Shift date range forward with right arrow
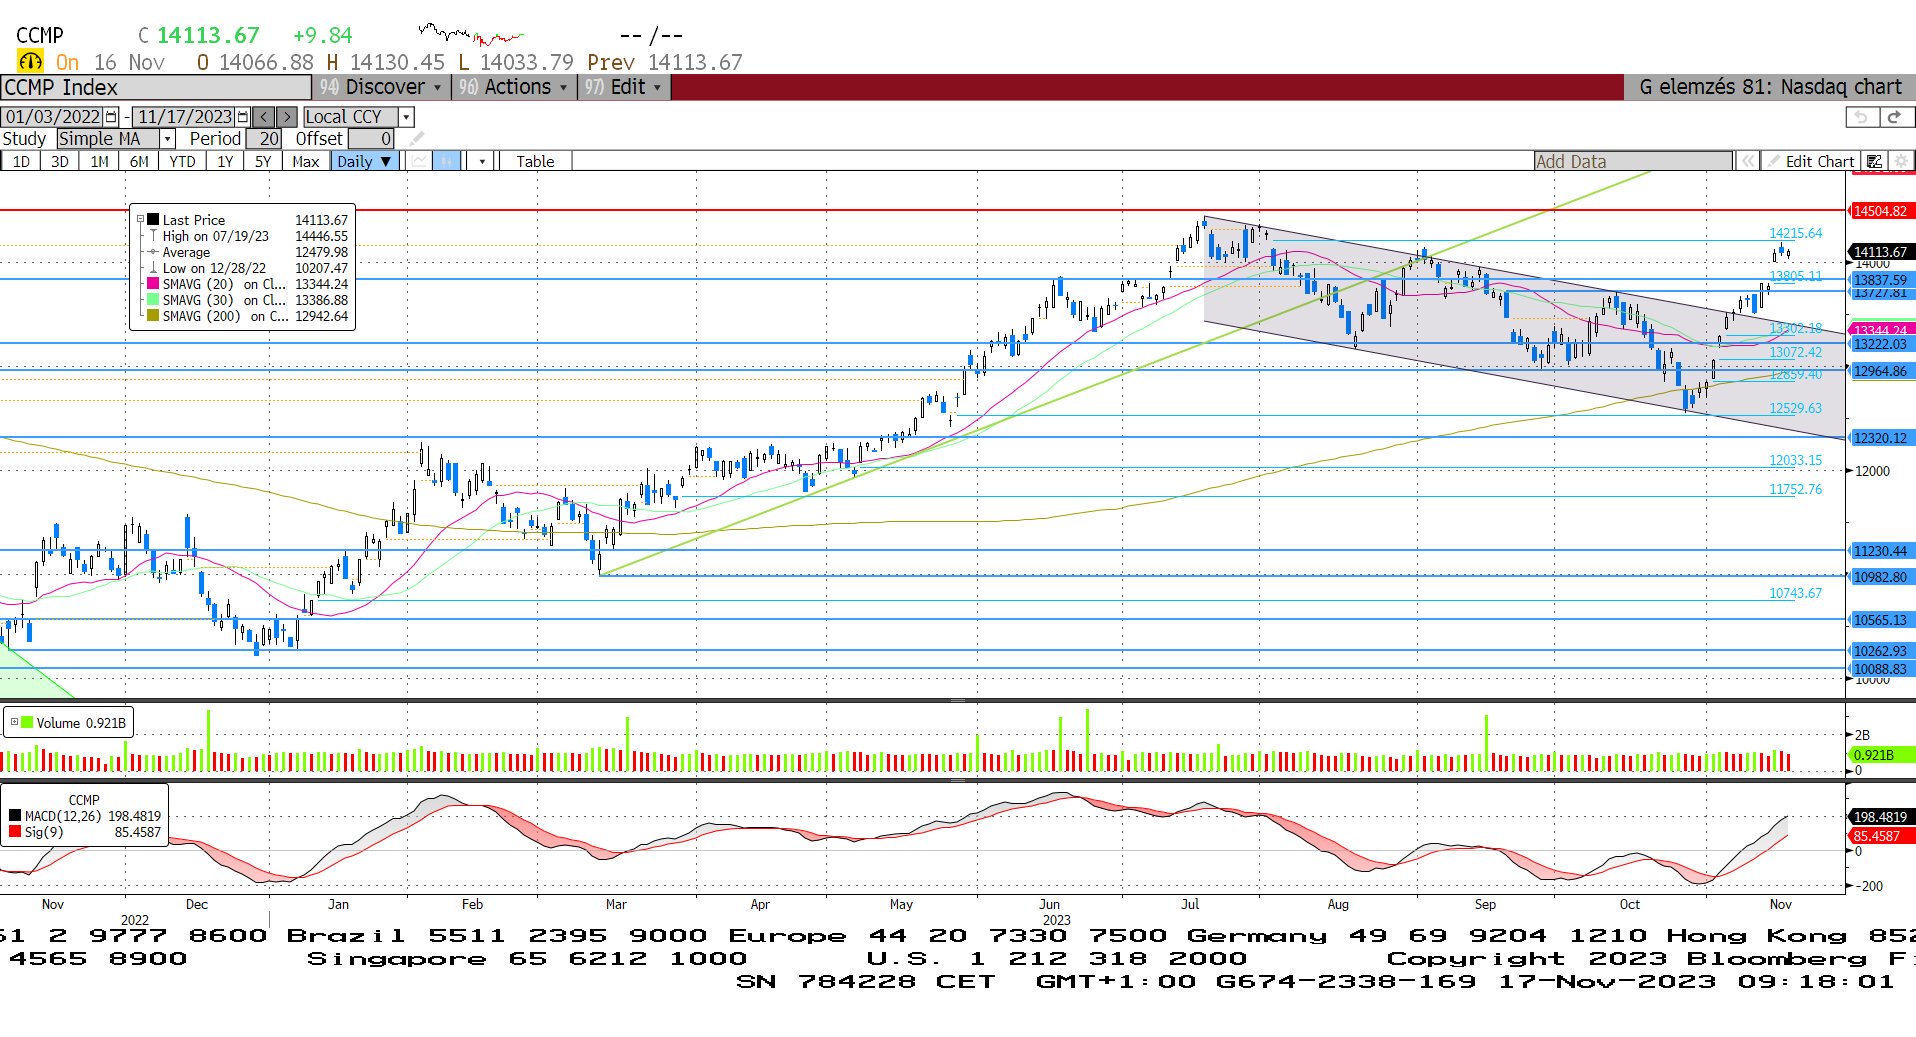Viewport: 1916px width, 1037px height. [286, 117]
